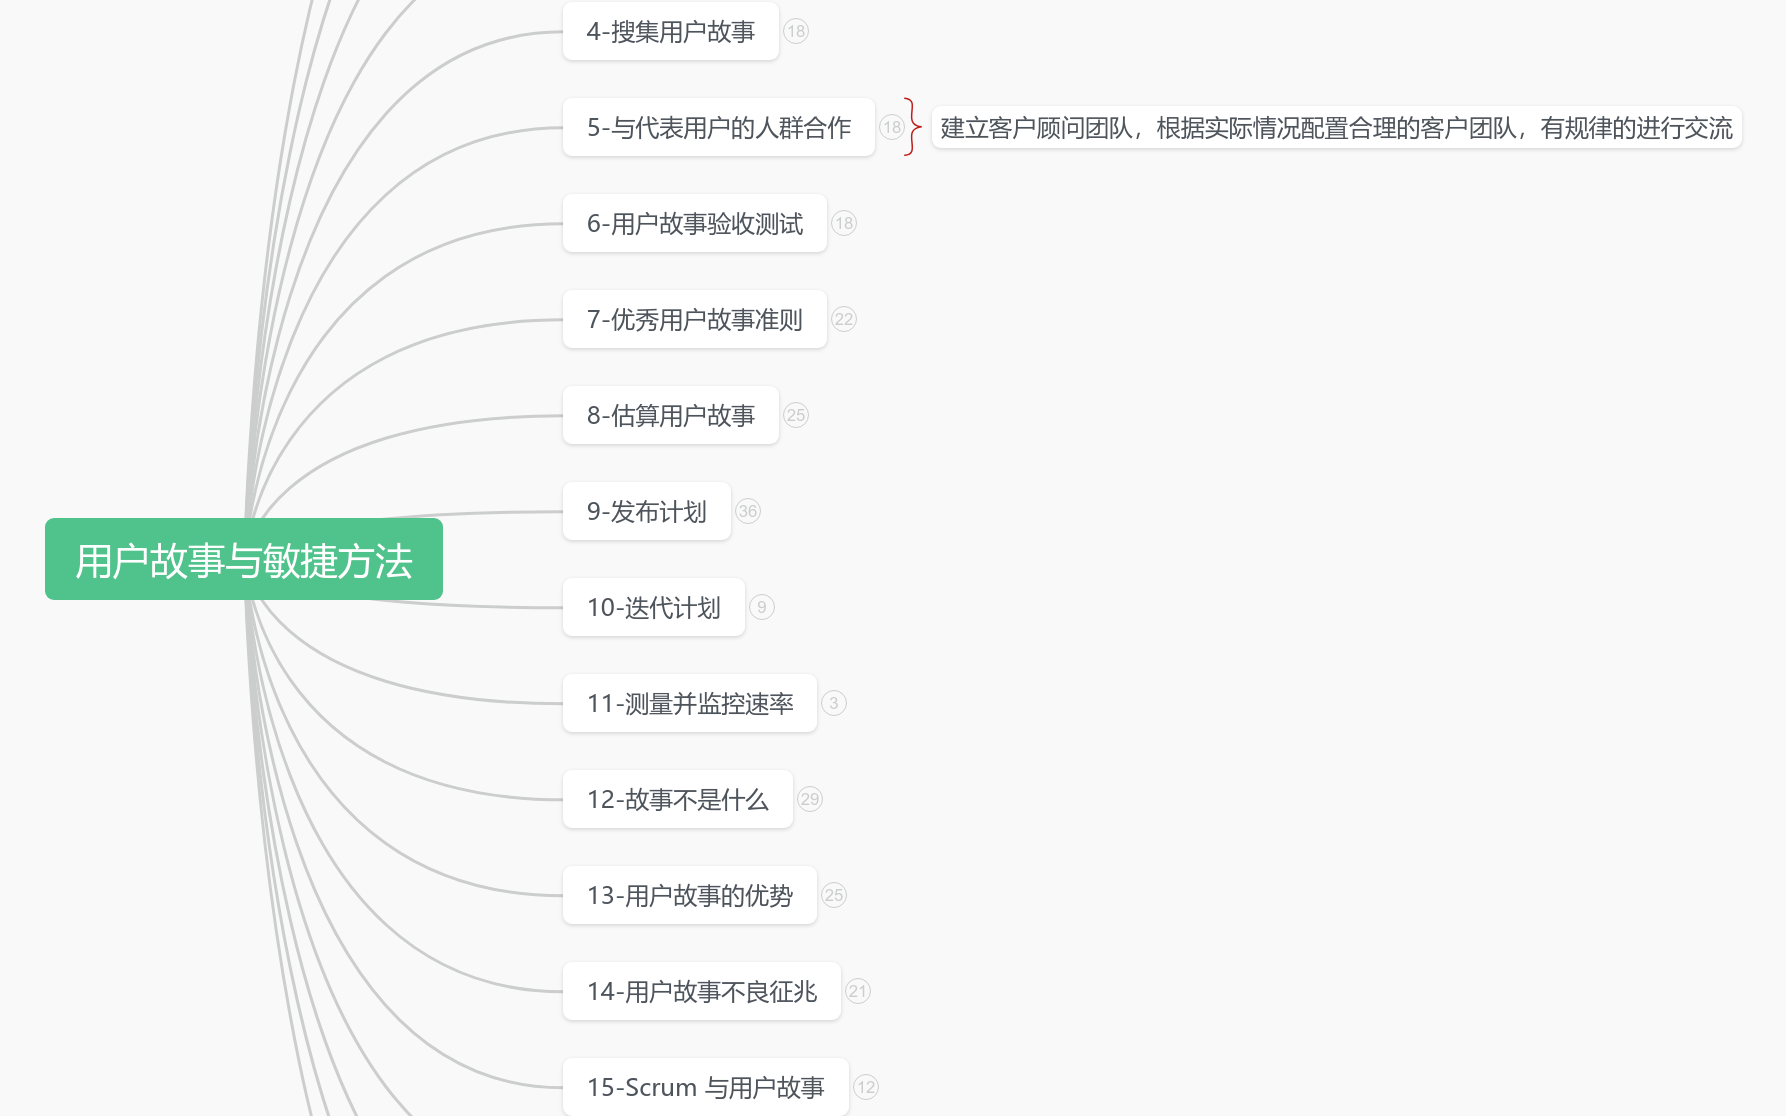1786x1116 pixels.
Task: Select the 5-与代表用户的人群合作 node
Action: pyautogui.click(x=718, y=128)
